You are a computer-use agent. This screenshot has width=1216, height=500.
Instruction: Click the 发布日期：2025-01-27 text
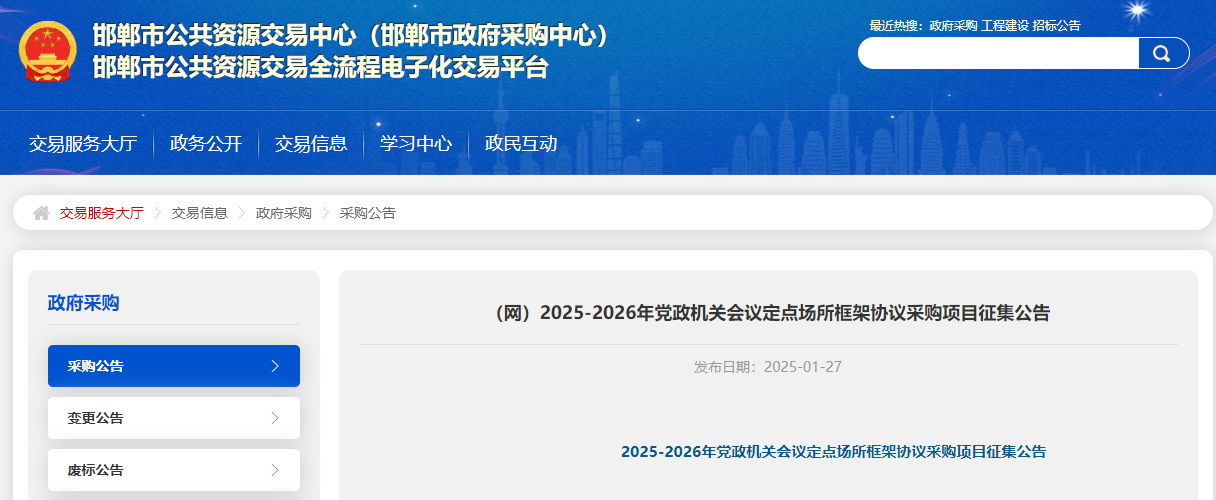click(768, 367)
